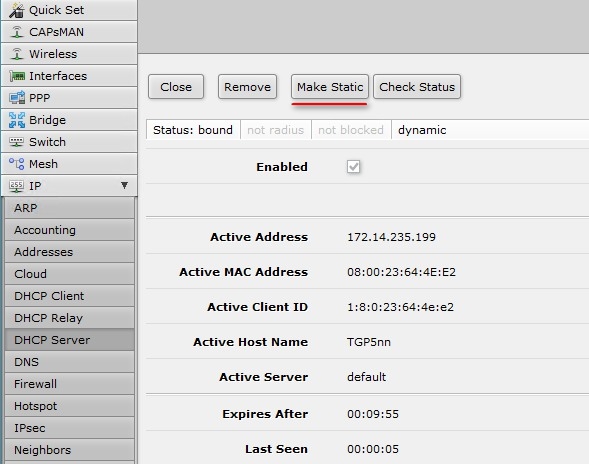Select the Active Address value 172.14.235.199
Viewport: 589px width, 464px height.
391,237
